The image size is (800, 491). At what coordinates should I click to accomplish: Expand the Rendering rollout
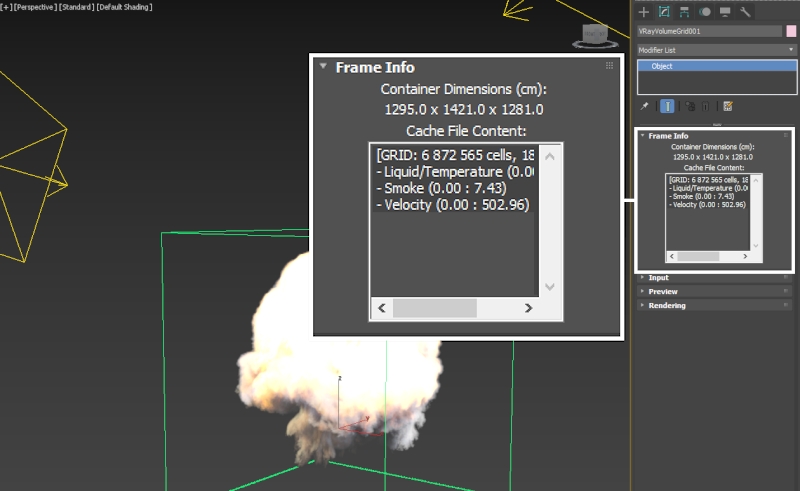coord(666,305)
